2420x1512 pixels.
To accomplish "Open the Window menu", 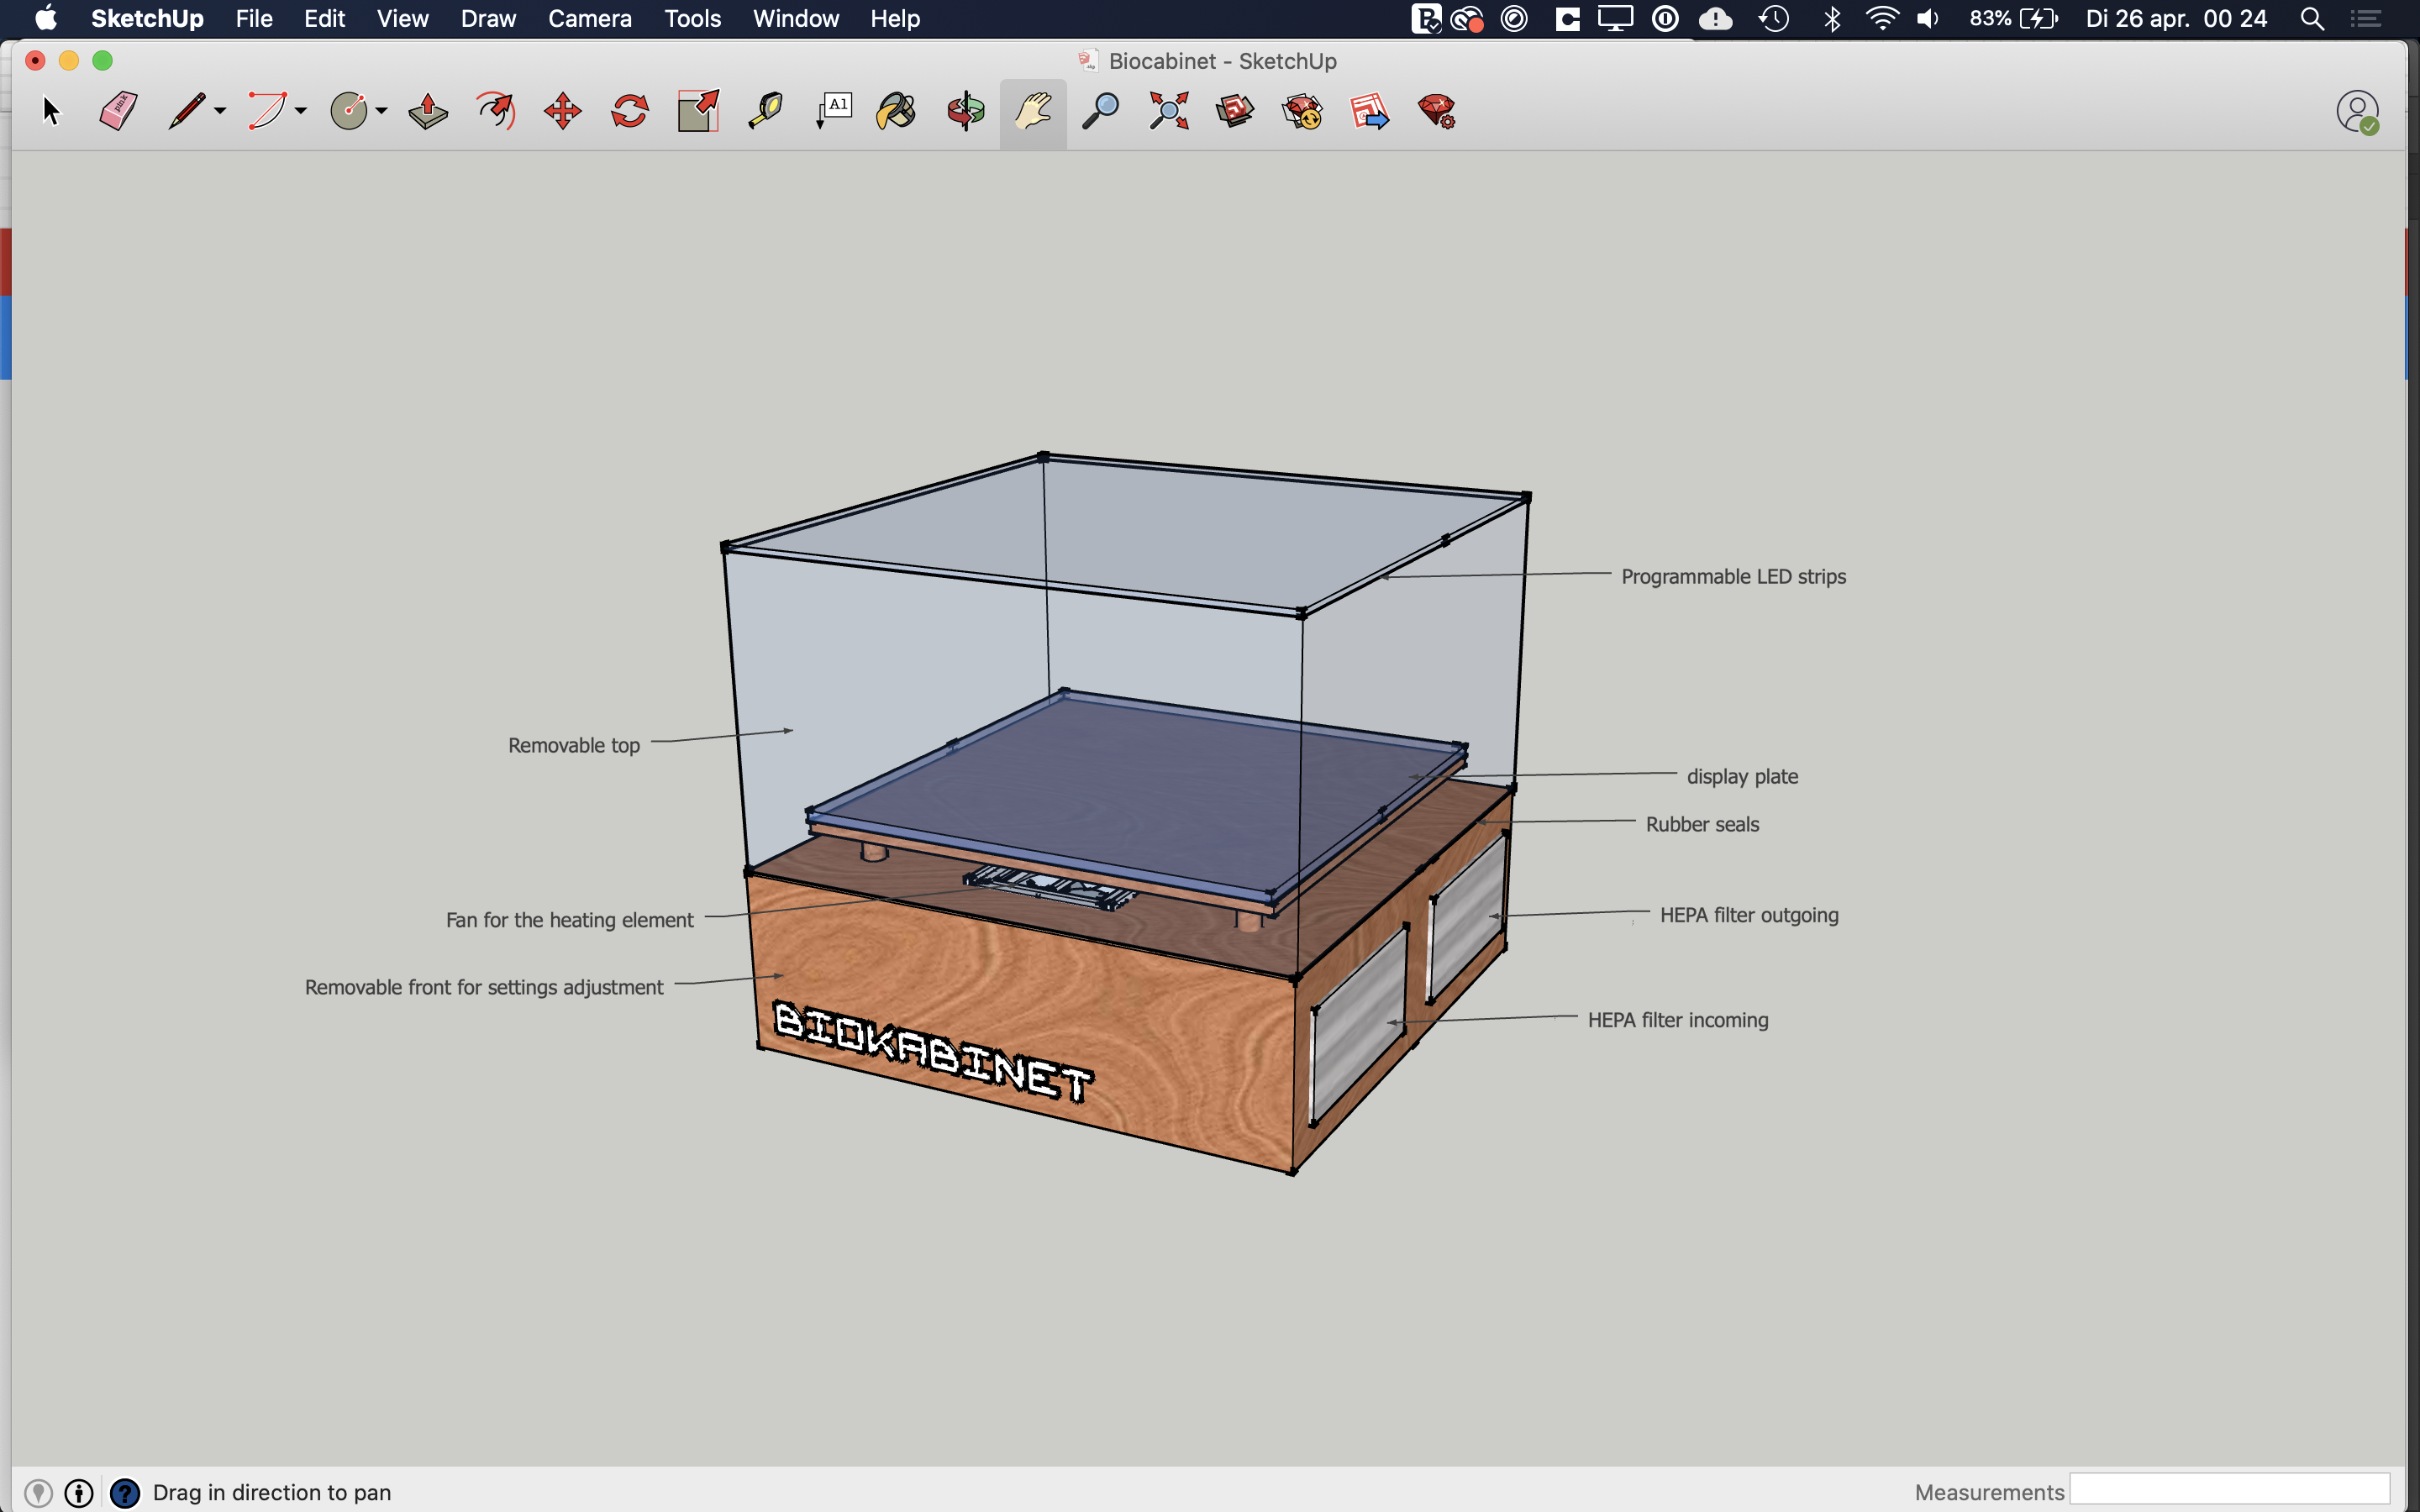I will (x=796, y=19).
